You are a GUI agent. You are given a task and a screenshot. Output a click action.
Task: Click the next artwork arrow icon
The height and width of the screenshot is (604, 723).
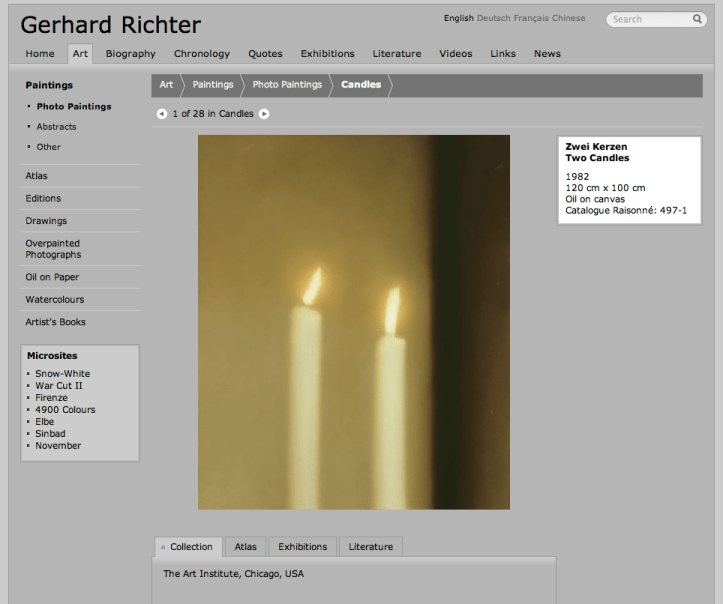click(x=265, y=114)
